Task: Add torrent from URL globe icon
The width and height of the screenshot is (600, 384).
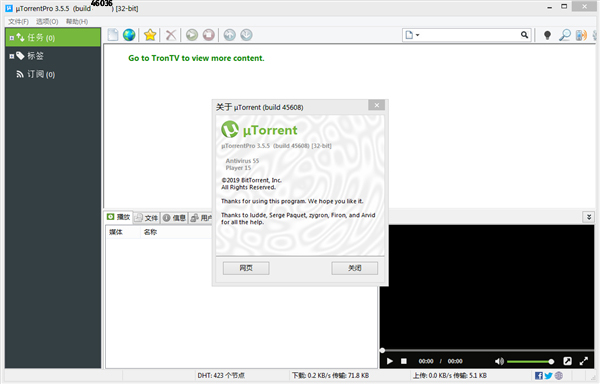Action: pyautogui.click(x=129, y=35)
